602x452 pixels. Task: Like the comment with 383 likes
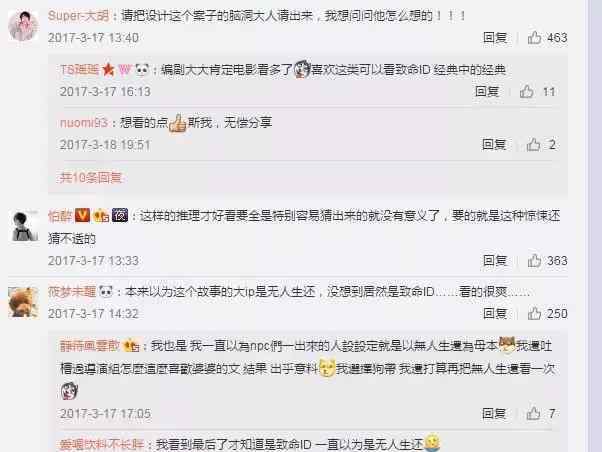[534, 260]
